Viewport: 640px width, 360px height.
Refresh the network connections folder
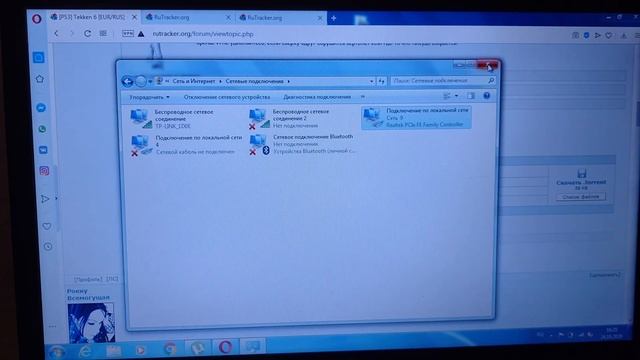pyautogui.click(x=381, y=81)
